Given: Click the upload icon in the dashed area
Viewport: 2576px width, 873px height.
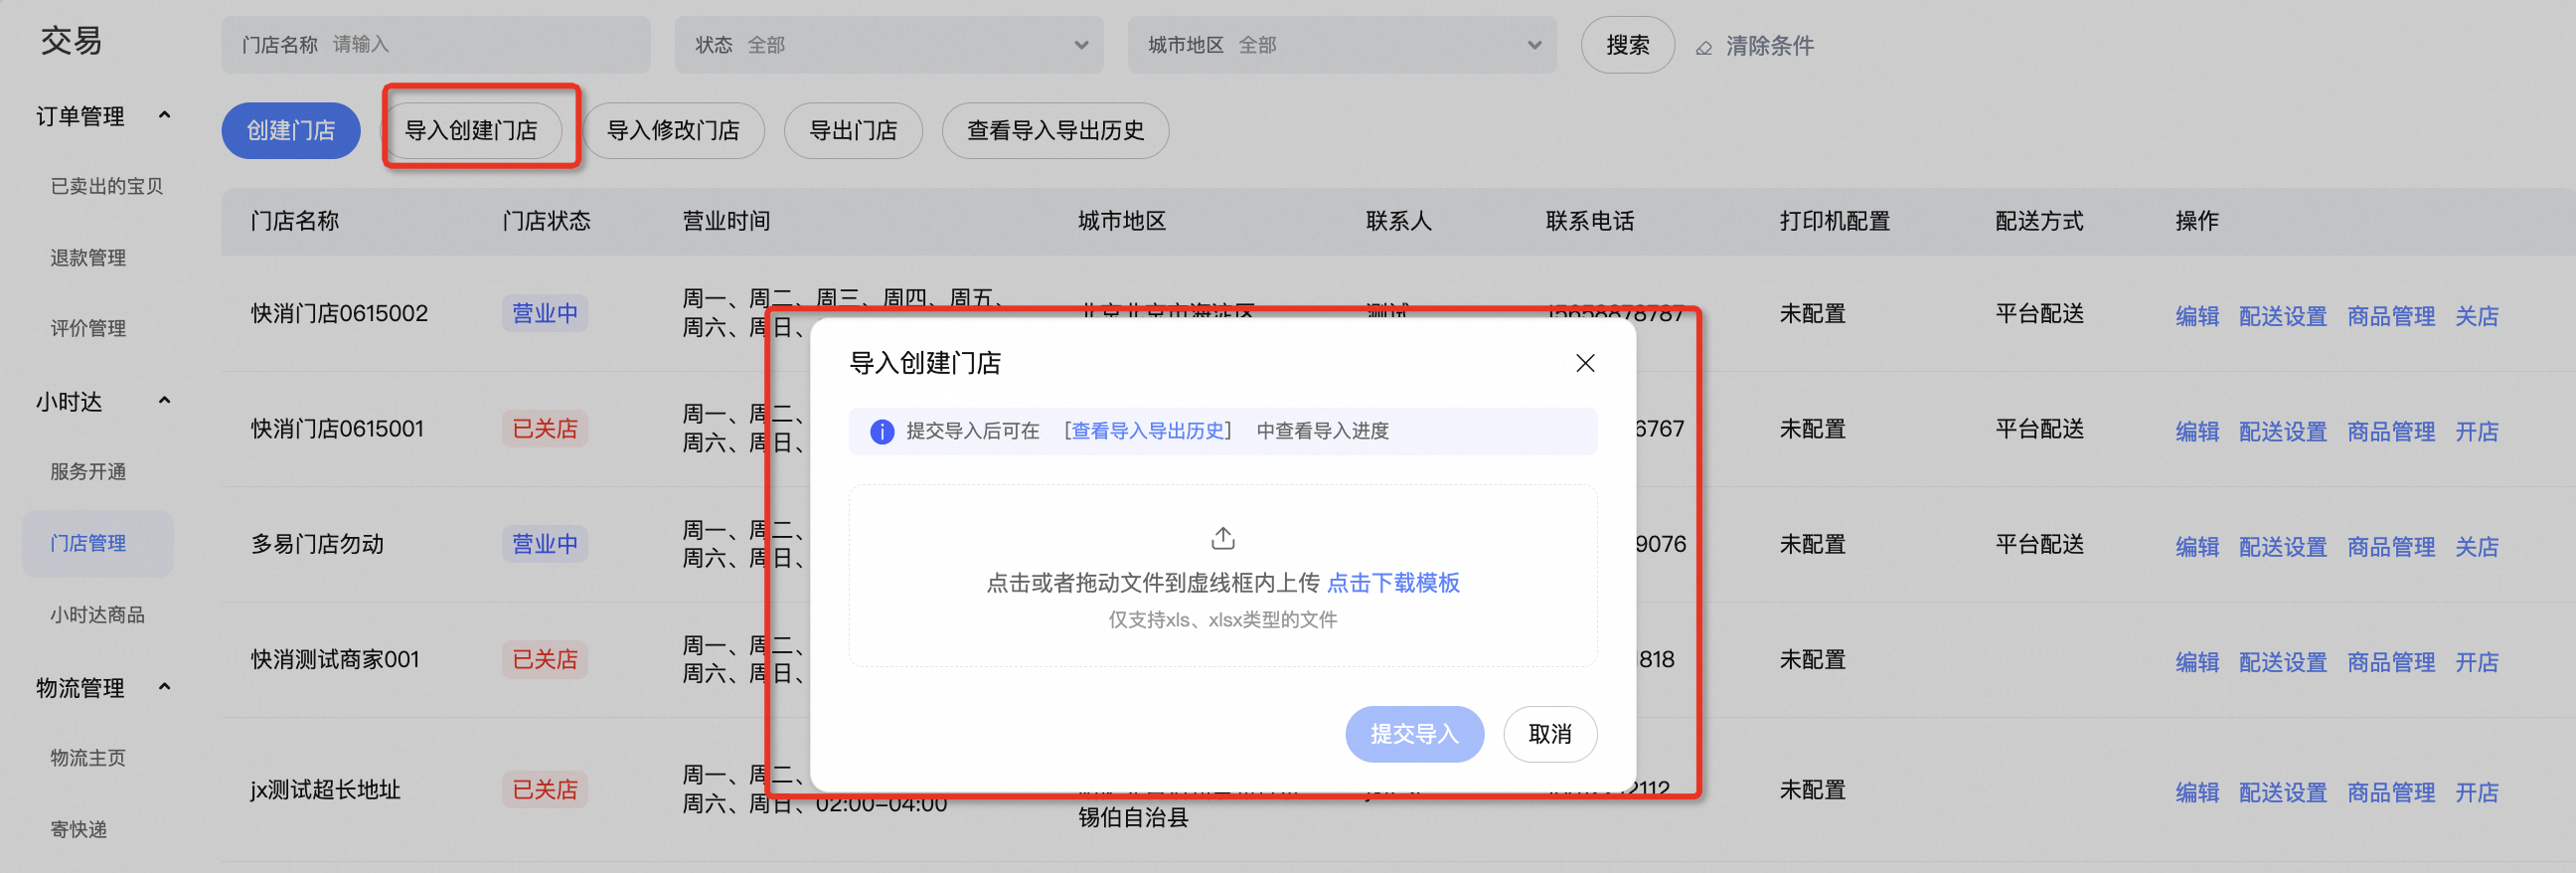Looking at the screenshot, I should 1222,539.
